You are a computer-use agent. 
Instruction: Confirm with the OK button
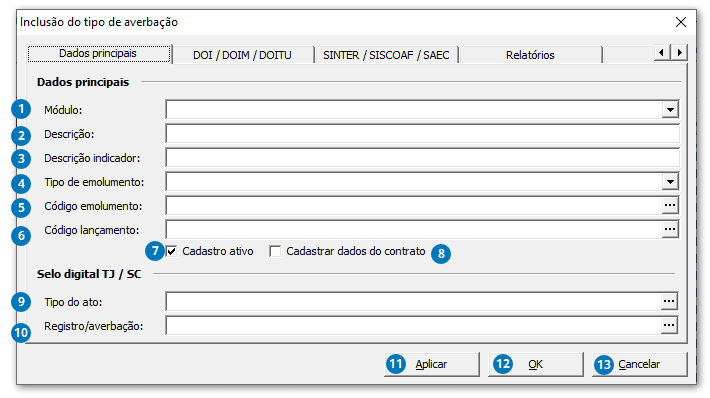(536, 364)
